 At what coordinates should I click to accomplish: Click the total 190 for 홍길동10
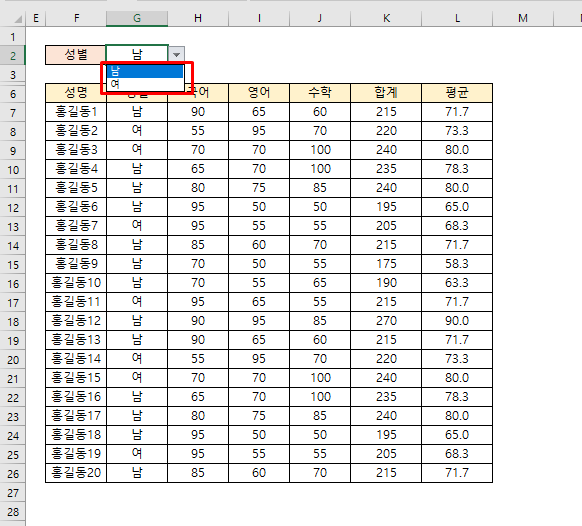386,282
